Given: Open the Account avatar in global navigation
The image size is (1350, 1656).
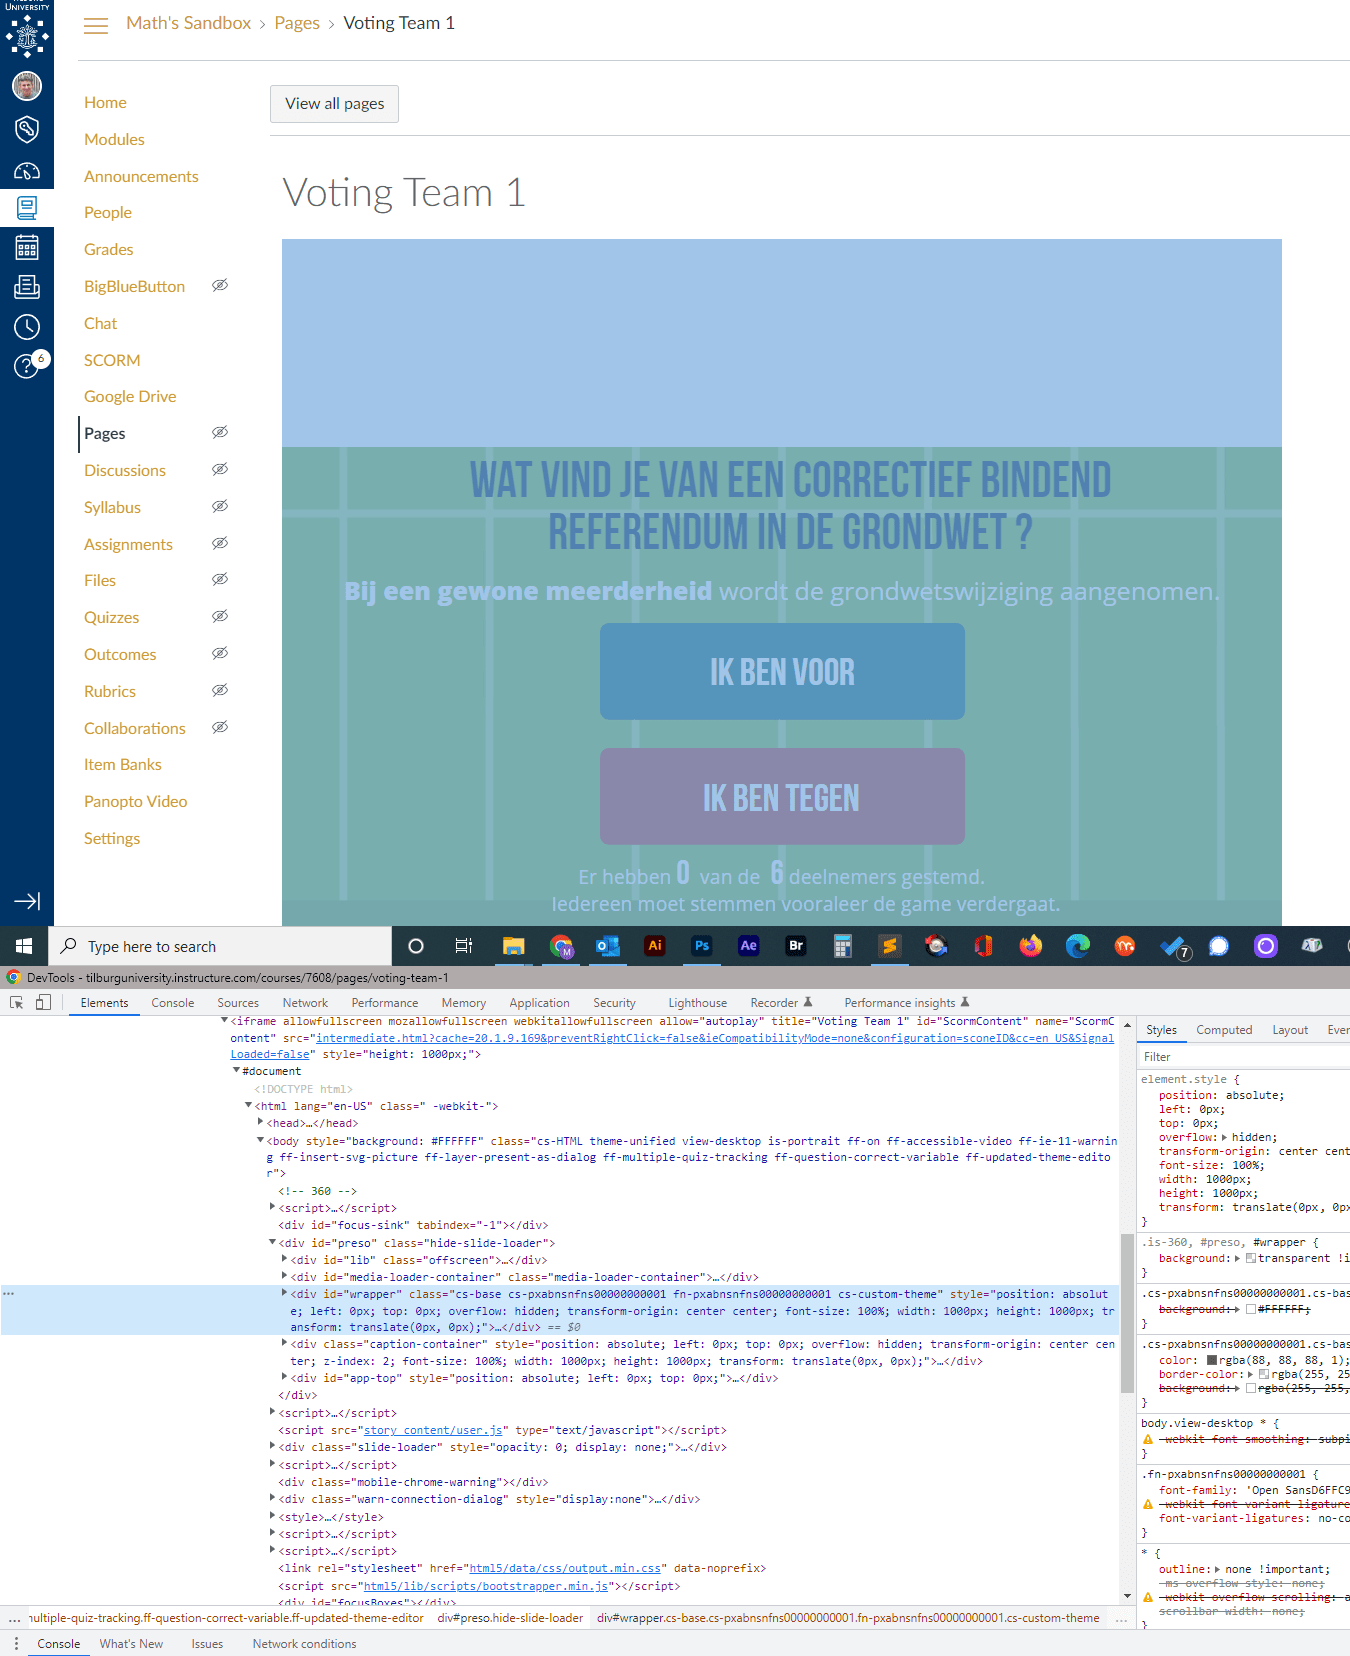Looking at the screenshot, I should 27,86.
